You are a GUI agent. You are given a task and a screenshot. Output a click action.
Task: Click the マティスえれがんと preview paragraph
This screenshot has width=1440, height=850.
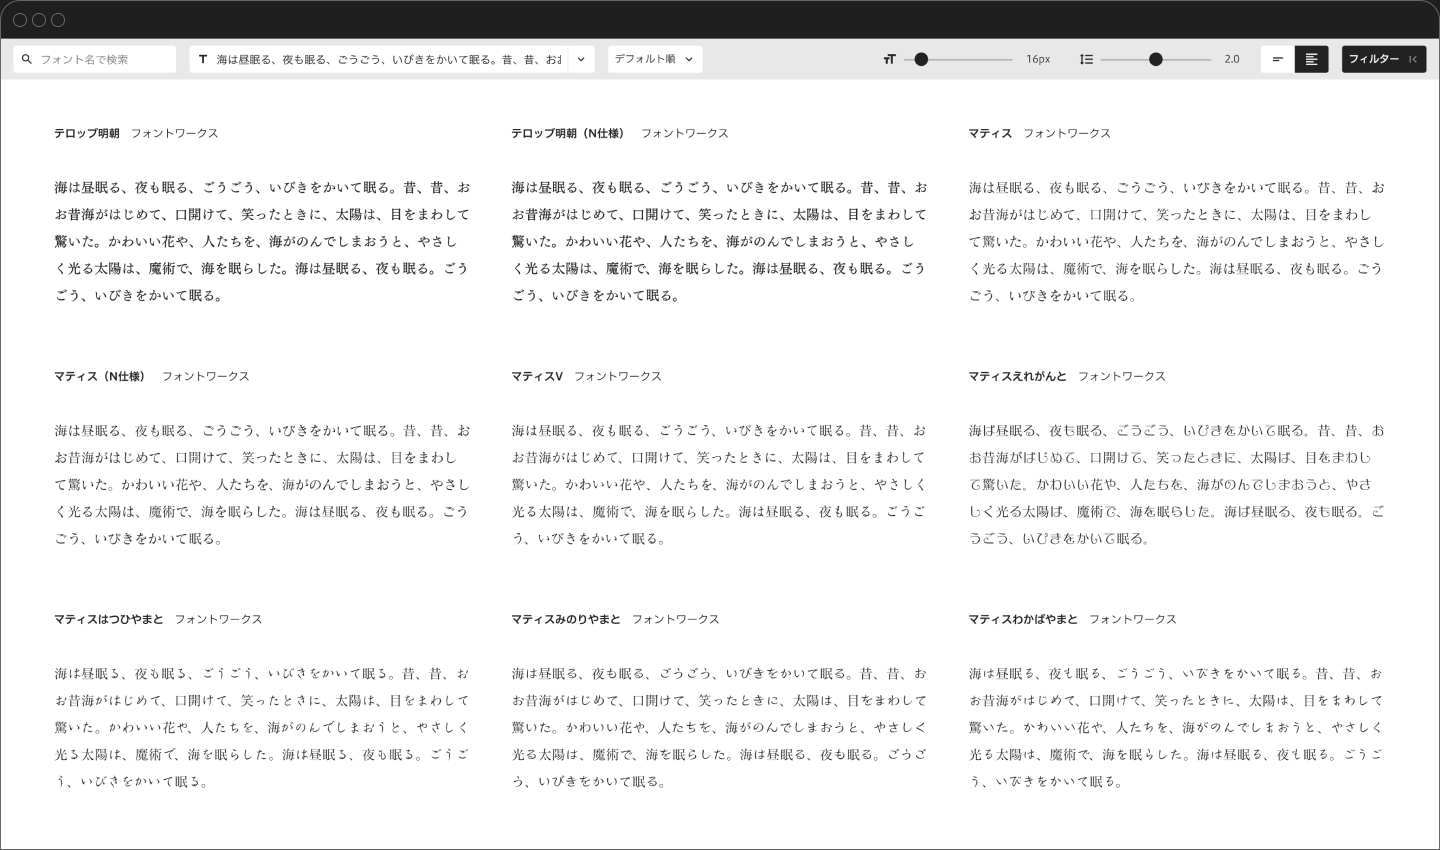(1176, 484)
